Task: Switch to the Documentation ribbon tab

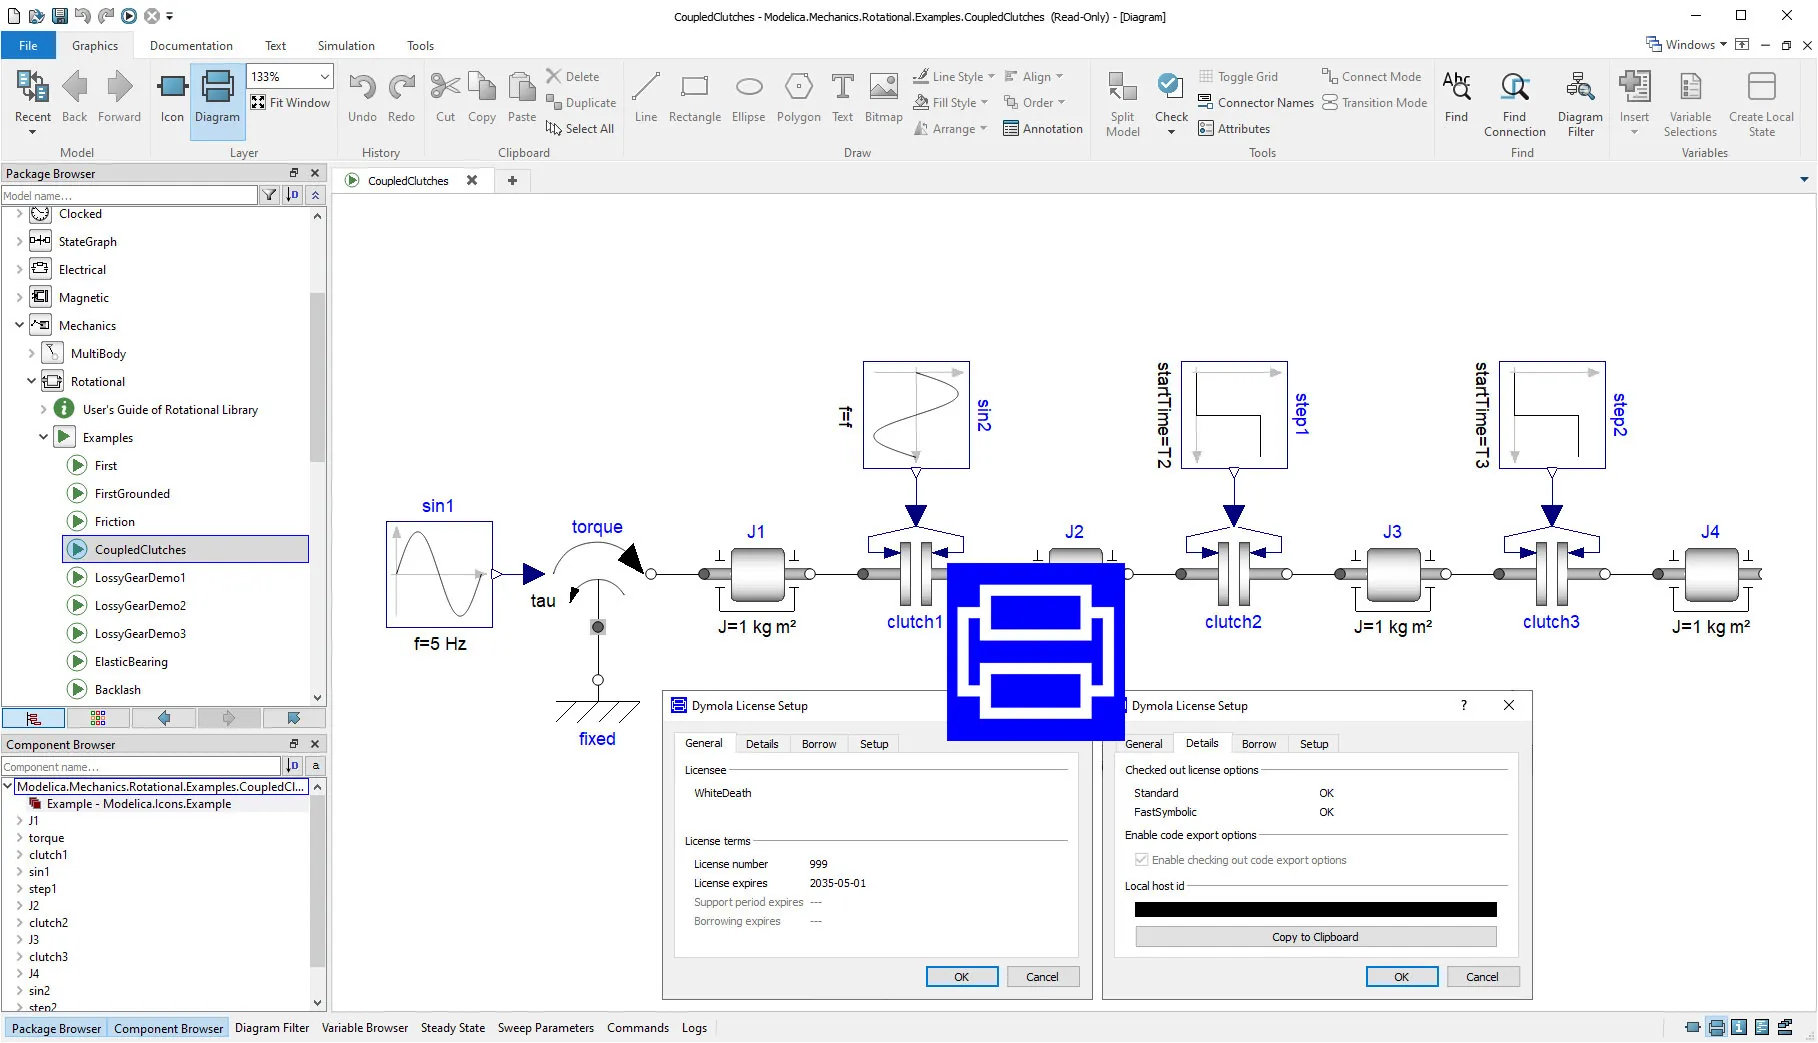Action: [x=191, y=45]
